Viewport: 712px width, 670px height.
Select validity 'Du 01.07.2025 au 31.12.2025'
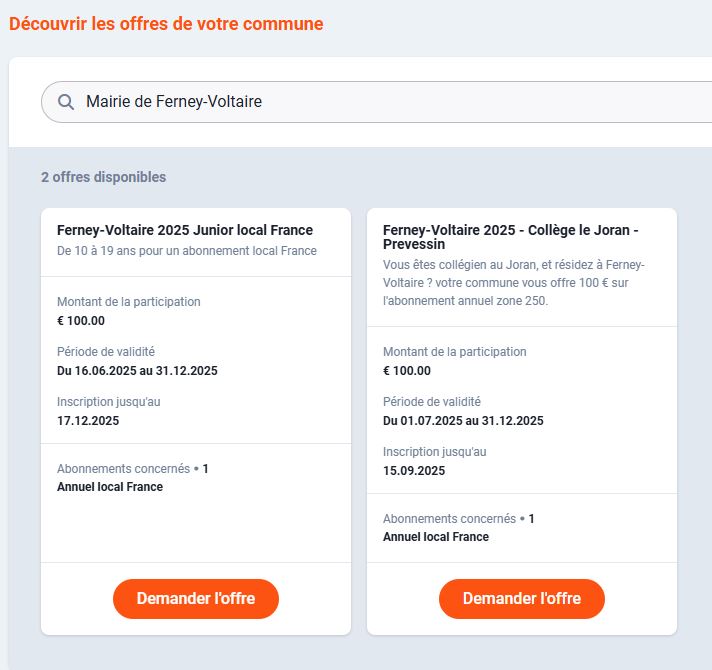click(x=463, y=421)
